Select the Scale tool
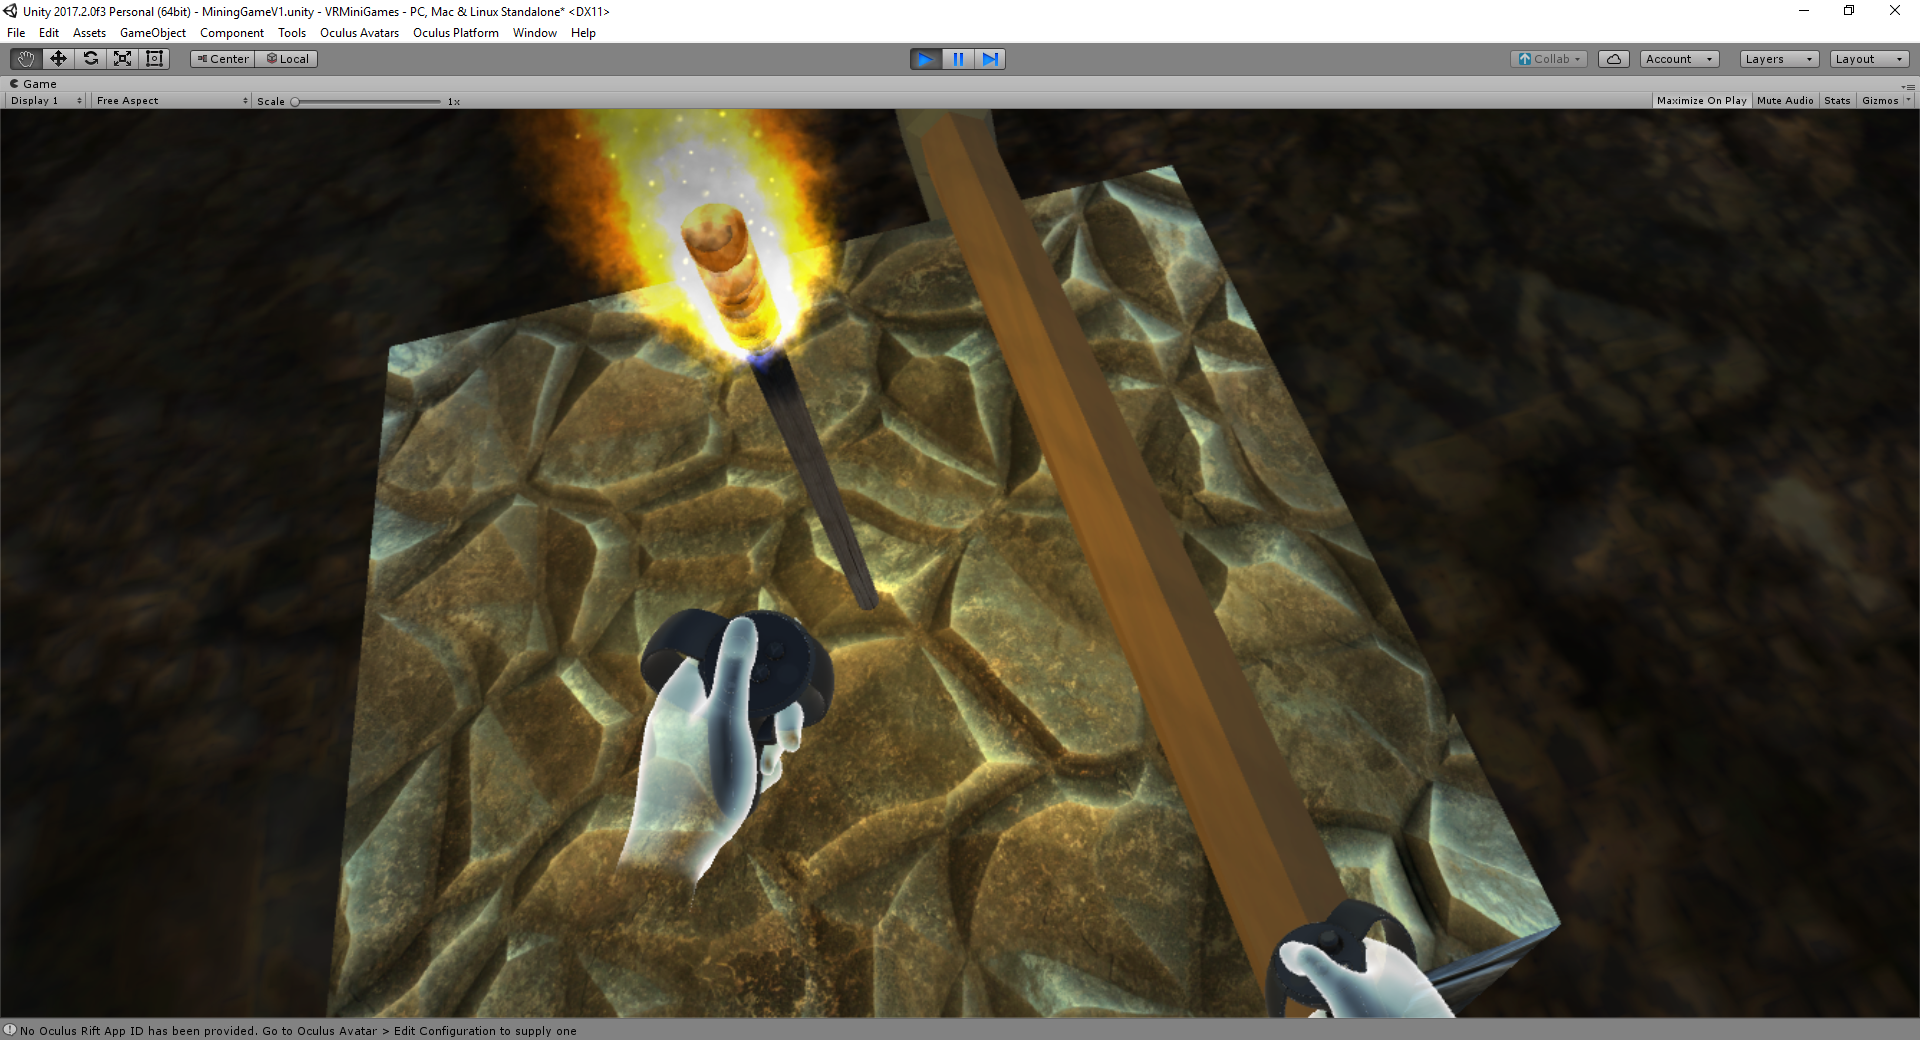 pos(122,59)
